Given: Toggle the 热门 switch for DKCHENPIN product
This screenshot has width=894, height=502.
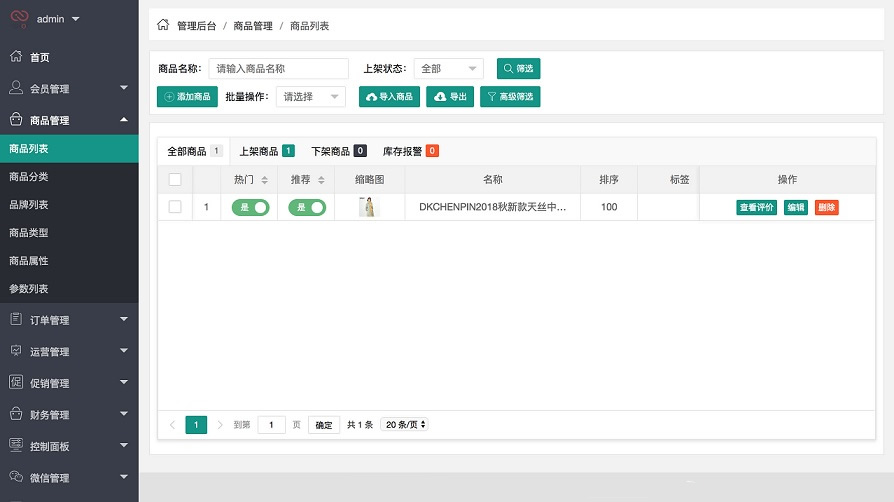Looking at the screenshot, I should (250, 207).
